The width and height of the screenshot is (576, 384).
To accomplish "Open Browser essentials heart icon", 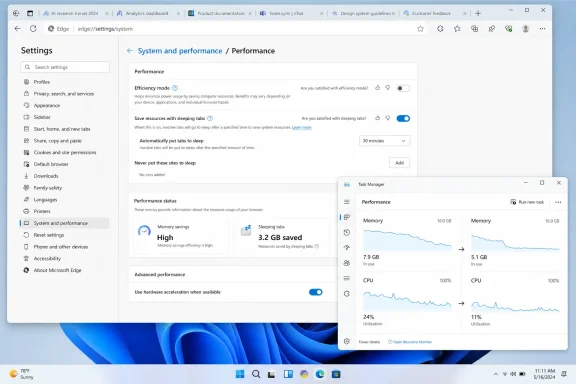I will click(x=508, y=29).
